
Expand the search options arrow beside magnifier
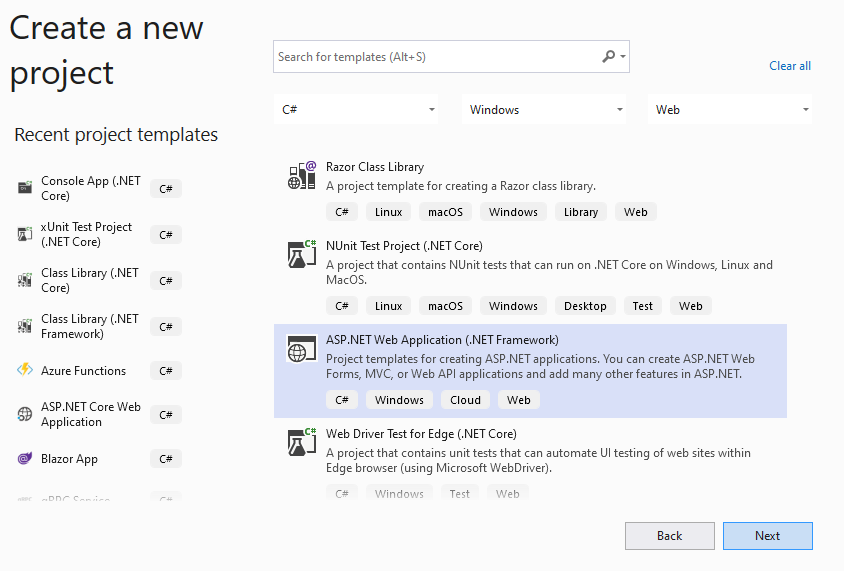click(623, 57)
